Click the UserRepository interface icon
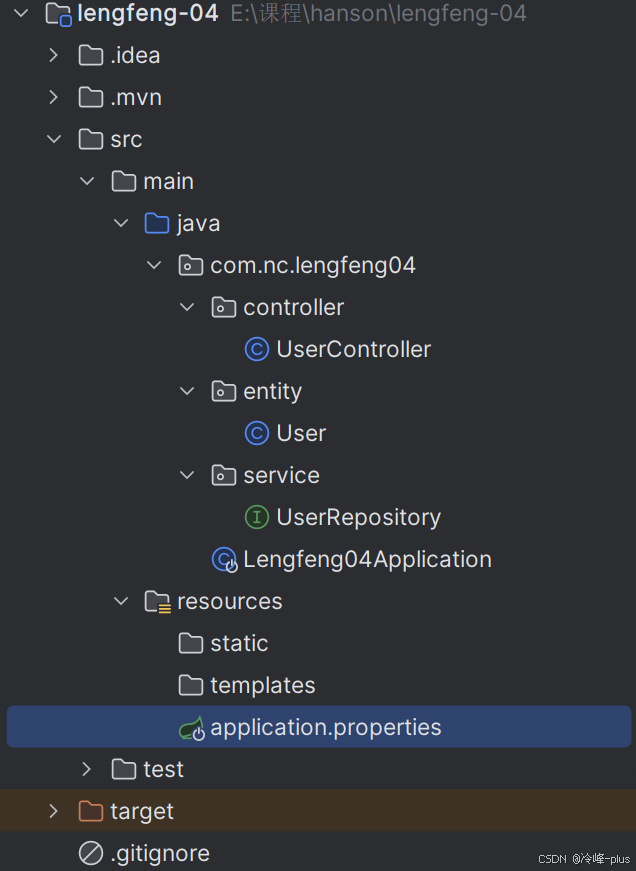 (x=257, y=517)
